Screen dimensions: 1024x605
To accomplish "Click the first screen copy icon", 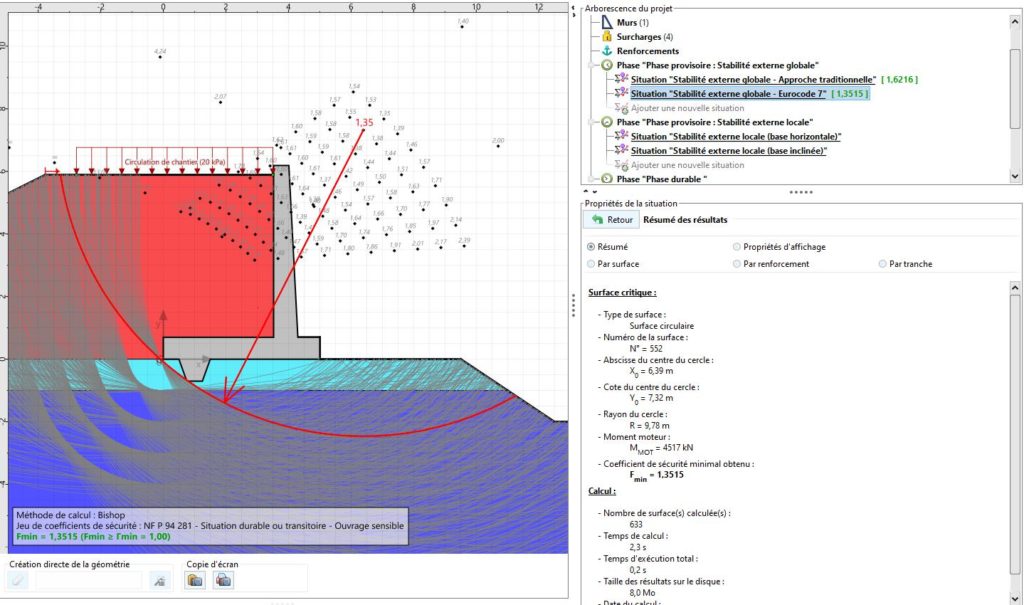I will point(195,580).
